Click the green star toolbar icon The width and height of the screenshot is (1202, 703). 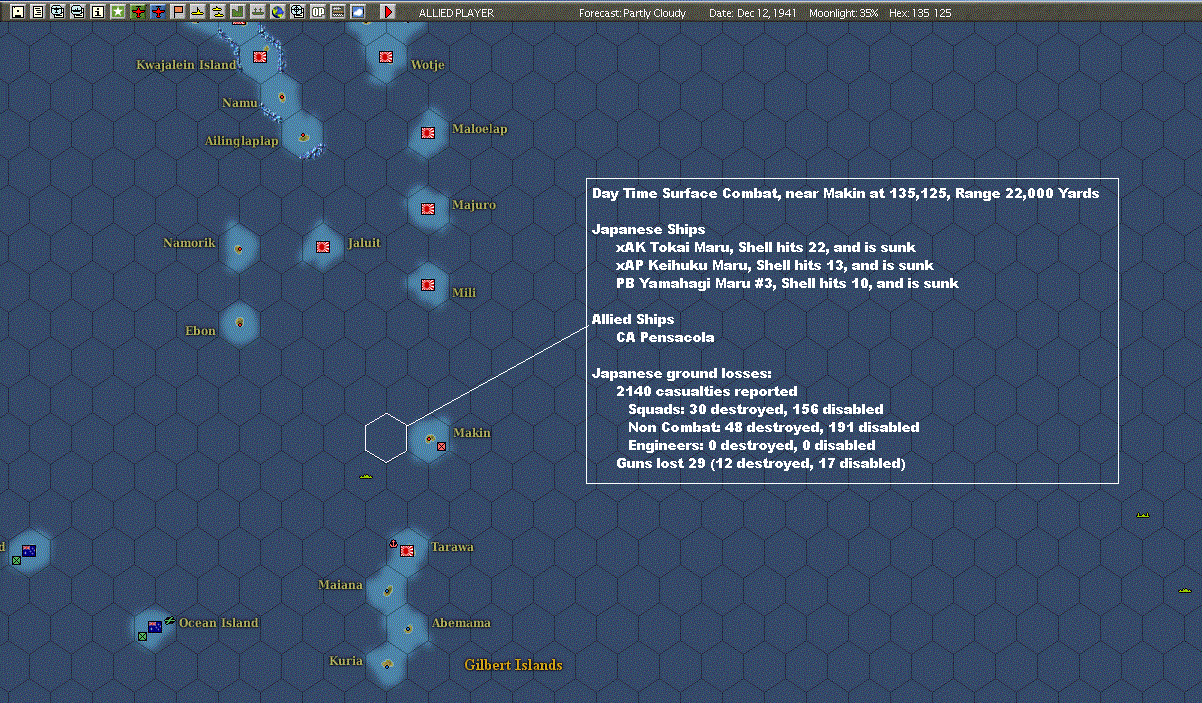tap(118, 12)
